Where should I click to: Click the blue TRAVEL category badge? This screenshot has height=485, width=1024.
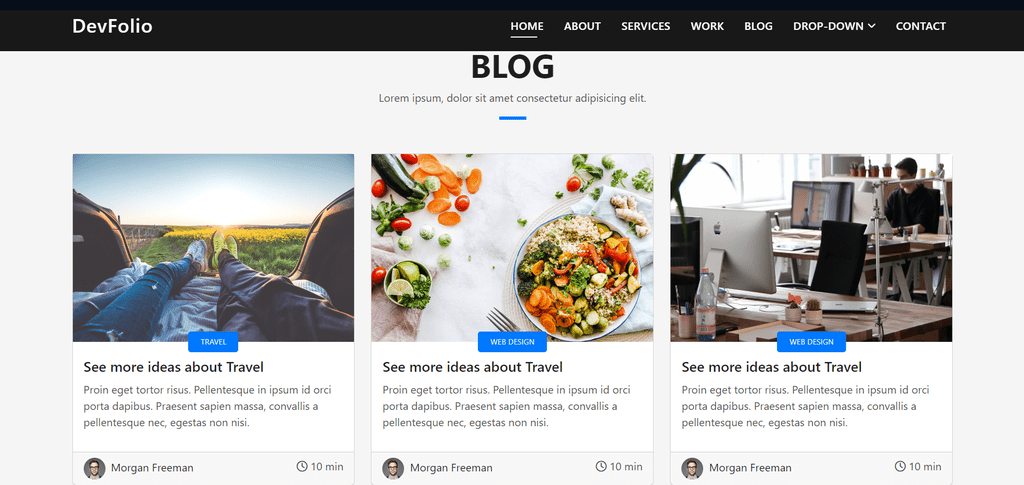pos(213,342)
